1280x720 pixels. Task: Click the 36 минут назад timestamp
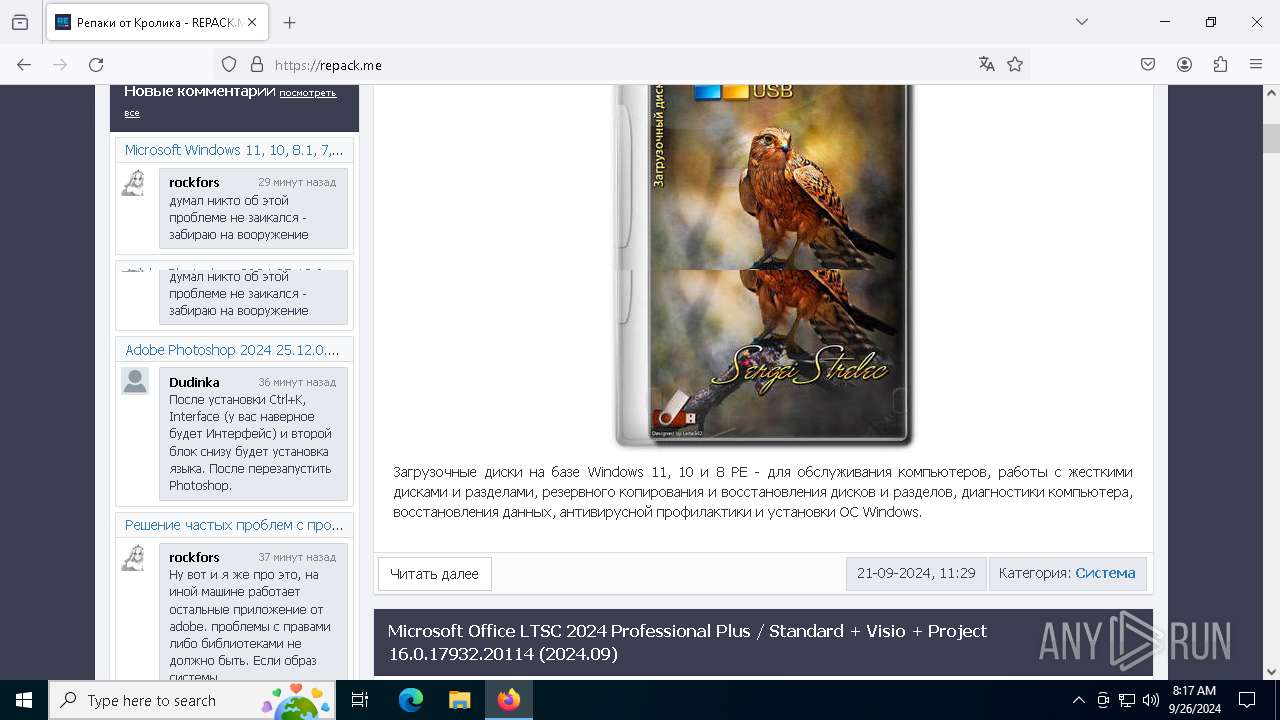[x=297, y=382]
